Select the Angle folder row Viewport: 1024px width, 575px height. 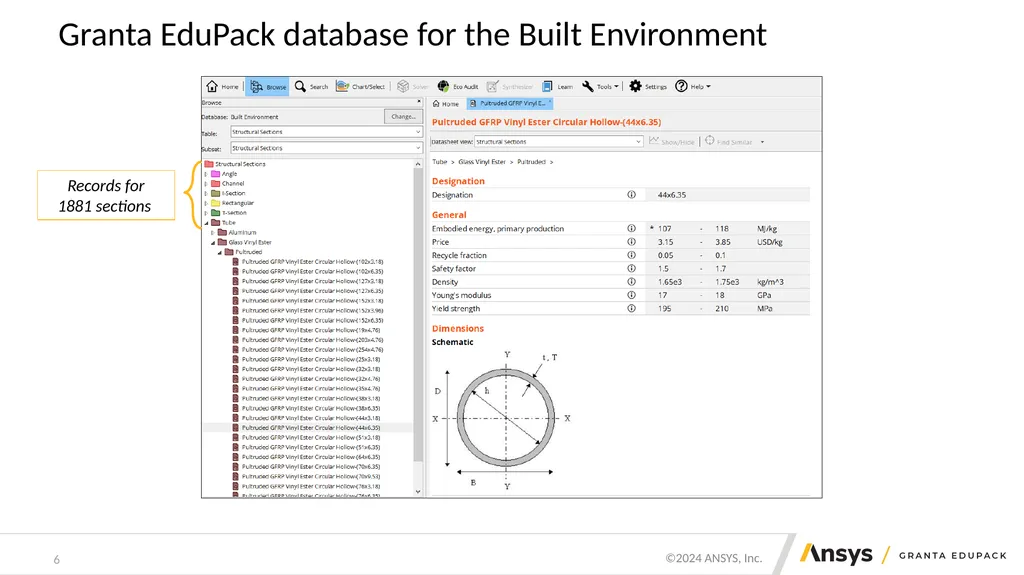pos(225,174)
